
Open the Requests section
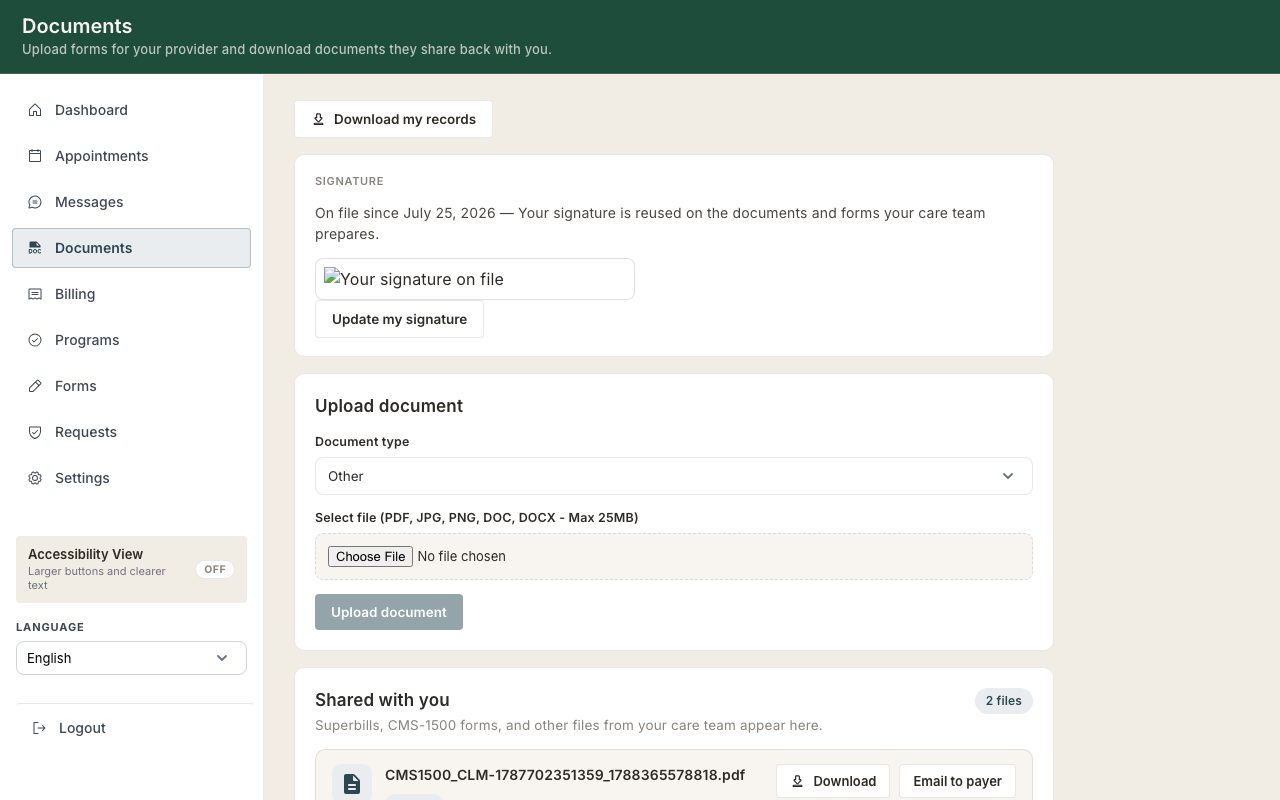[131, 432]
